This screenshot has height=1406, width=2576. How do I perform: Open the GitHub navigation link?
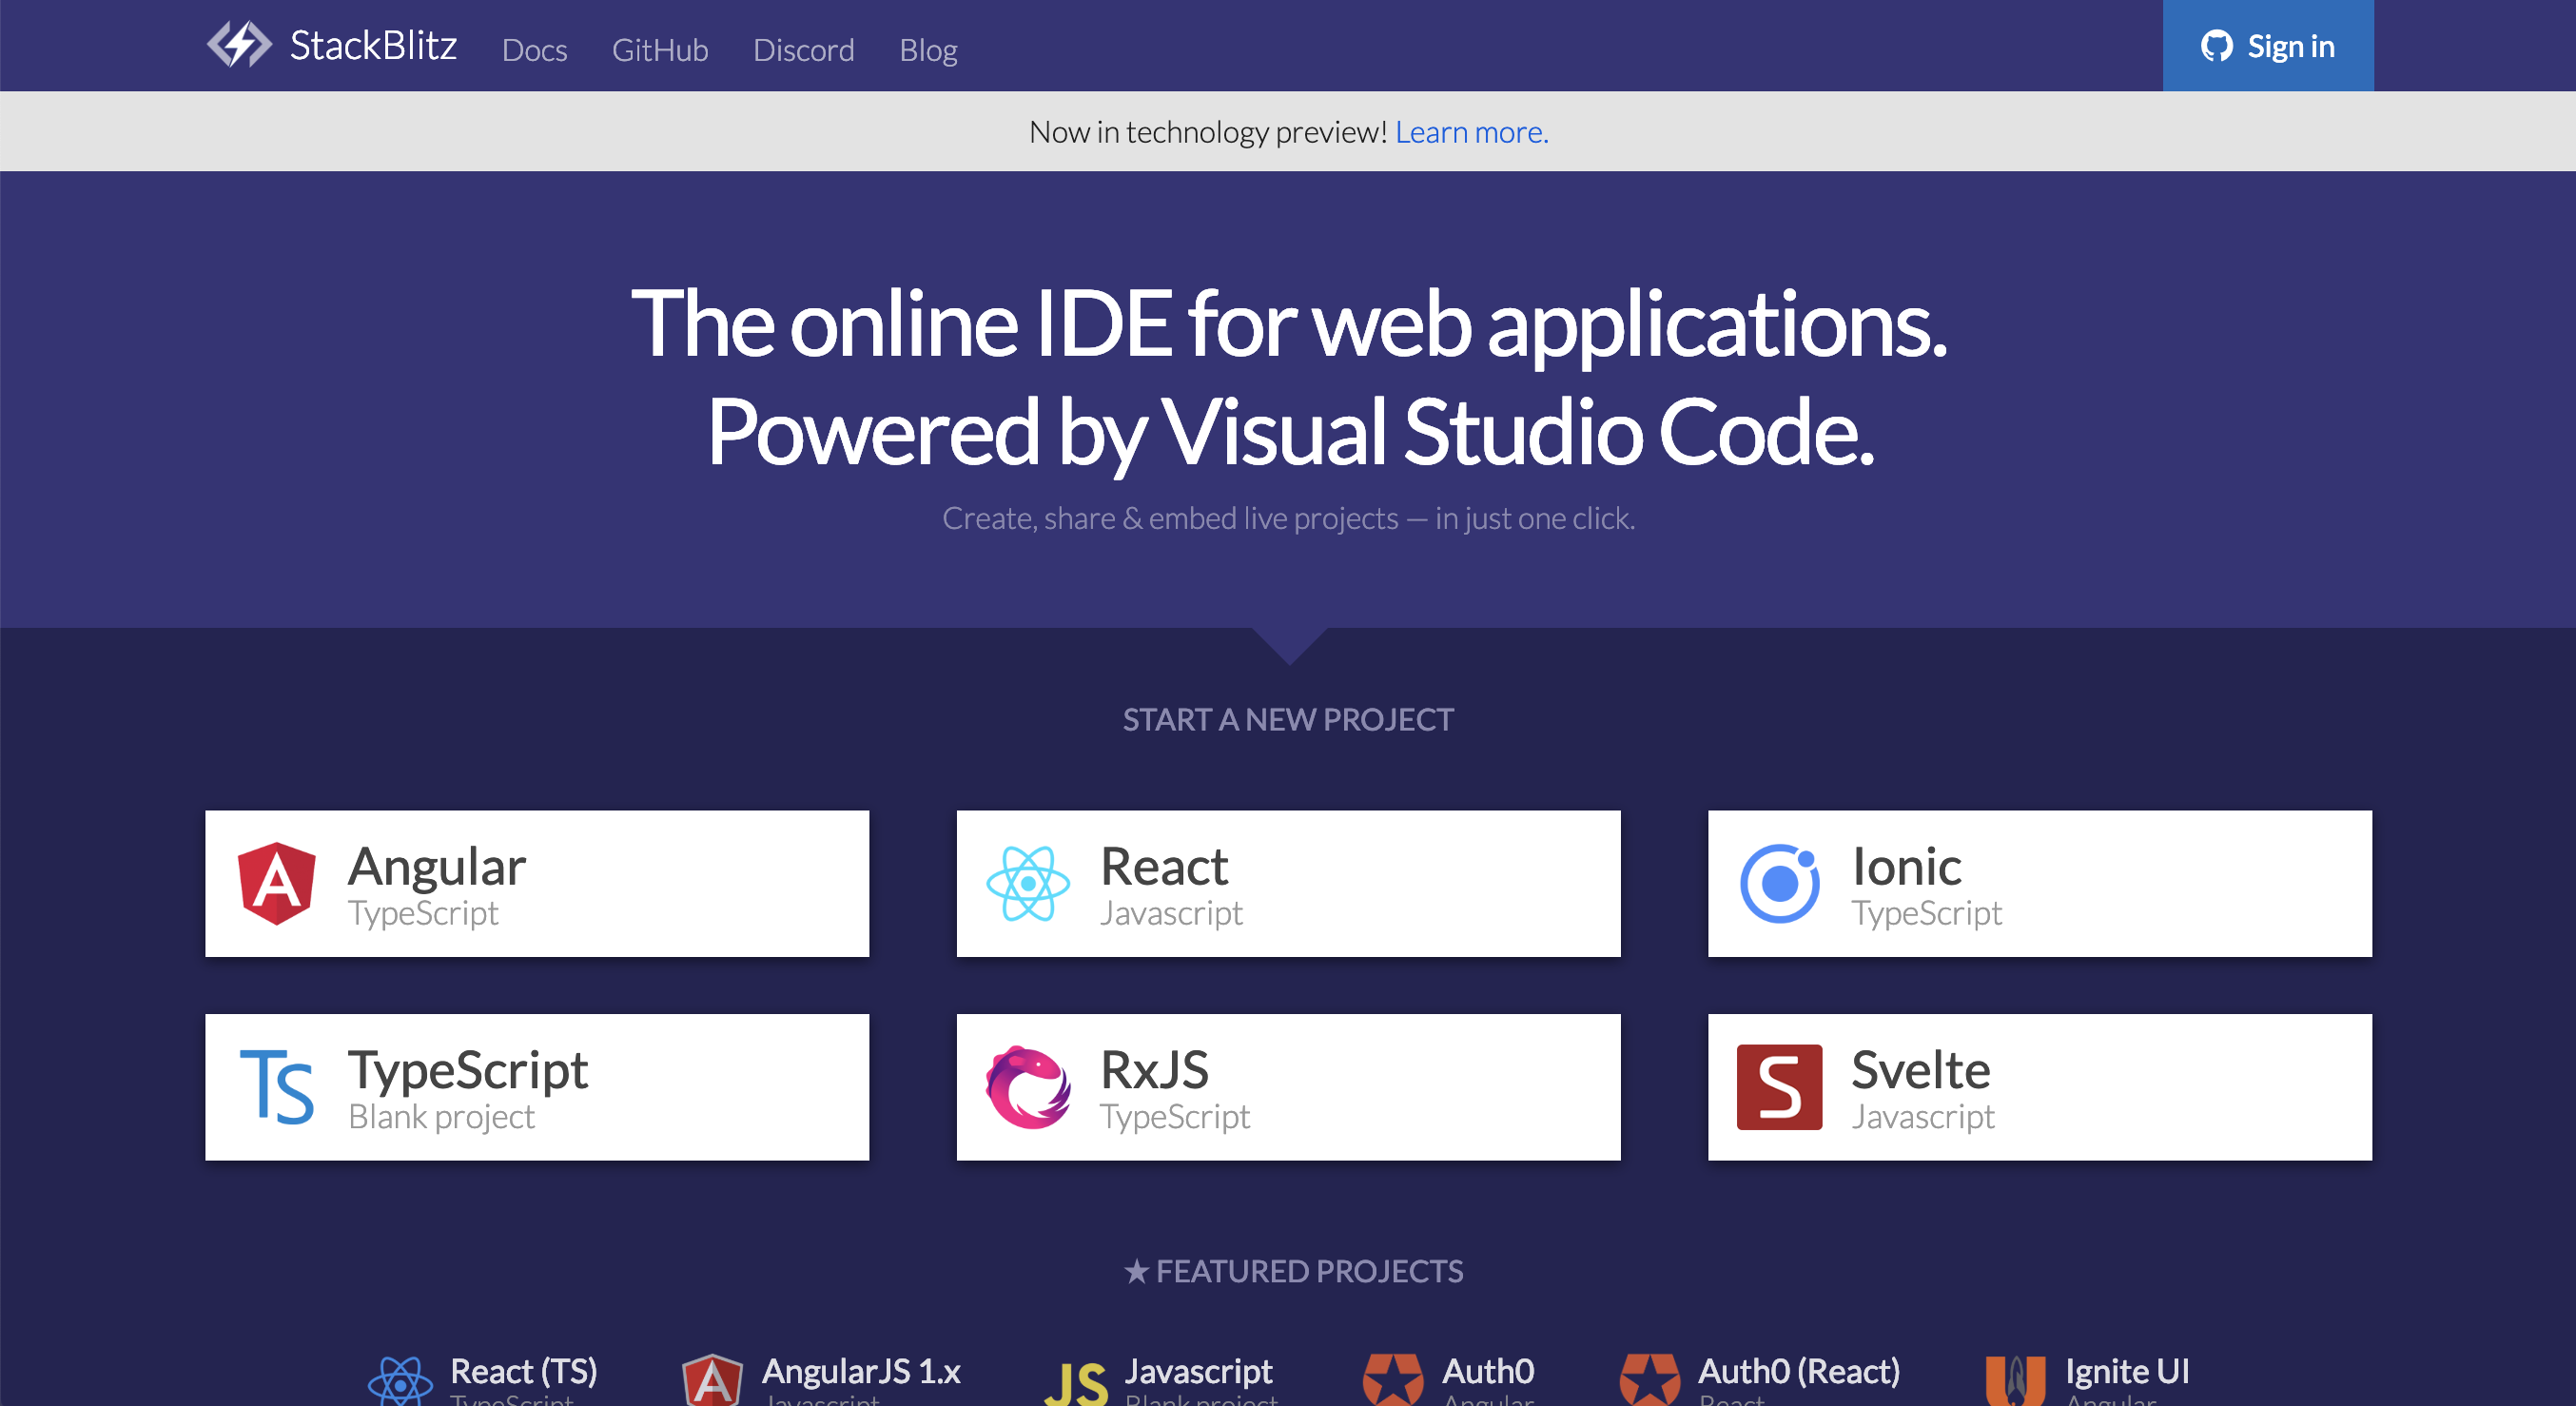point(660,50)
